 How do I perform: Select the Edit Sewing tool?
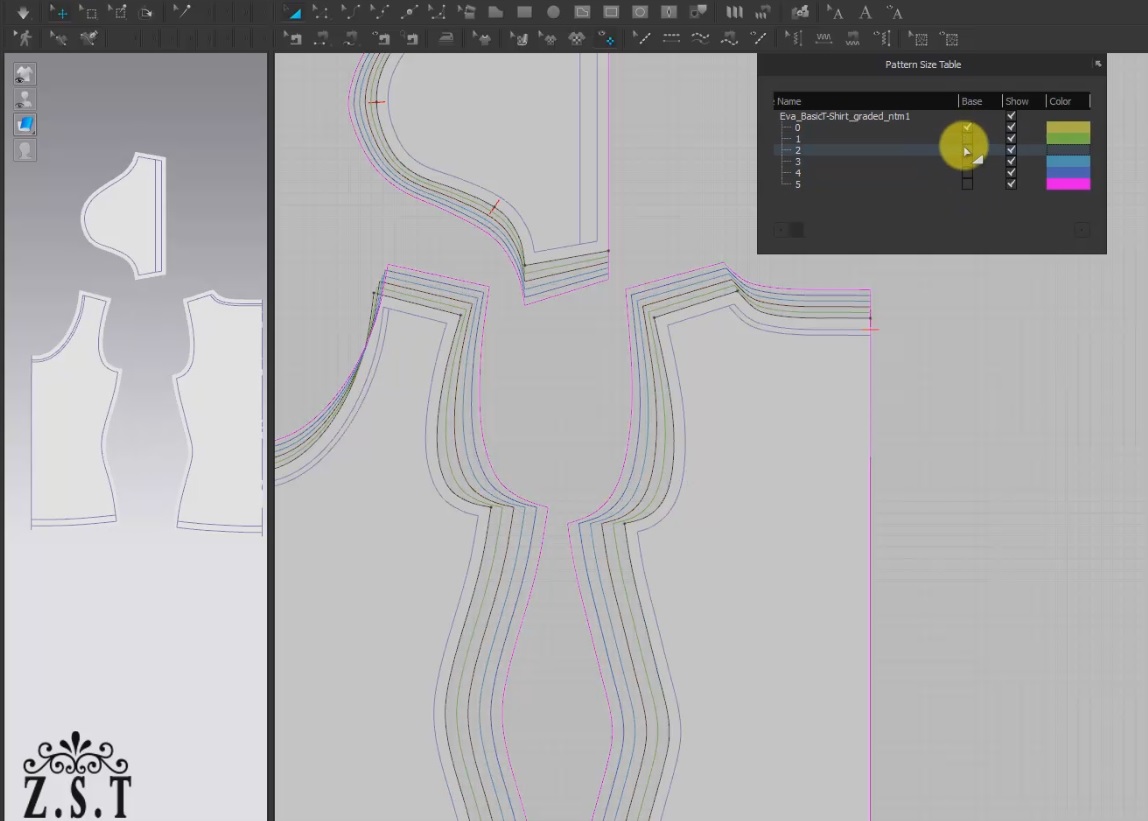click(x=293, y=39)
